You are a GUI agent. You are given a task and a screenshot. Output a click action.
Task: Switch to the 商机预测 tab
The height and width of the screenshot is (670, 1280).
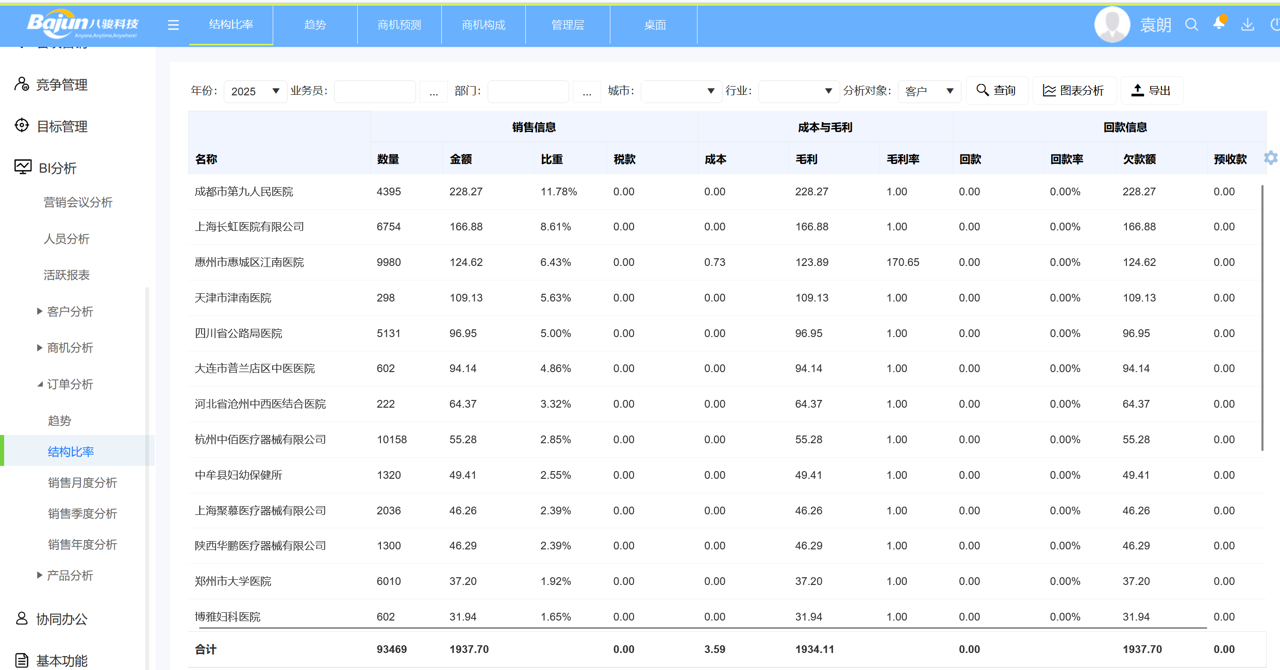(399, 25)
